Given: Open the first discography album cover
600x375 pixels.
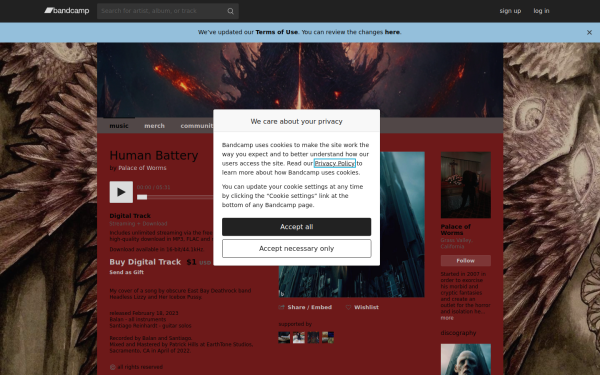Looking at the screenshot, I should [466, 359].
